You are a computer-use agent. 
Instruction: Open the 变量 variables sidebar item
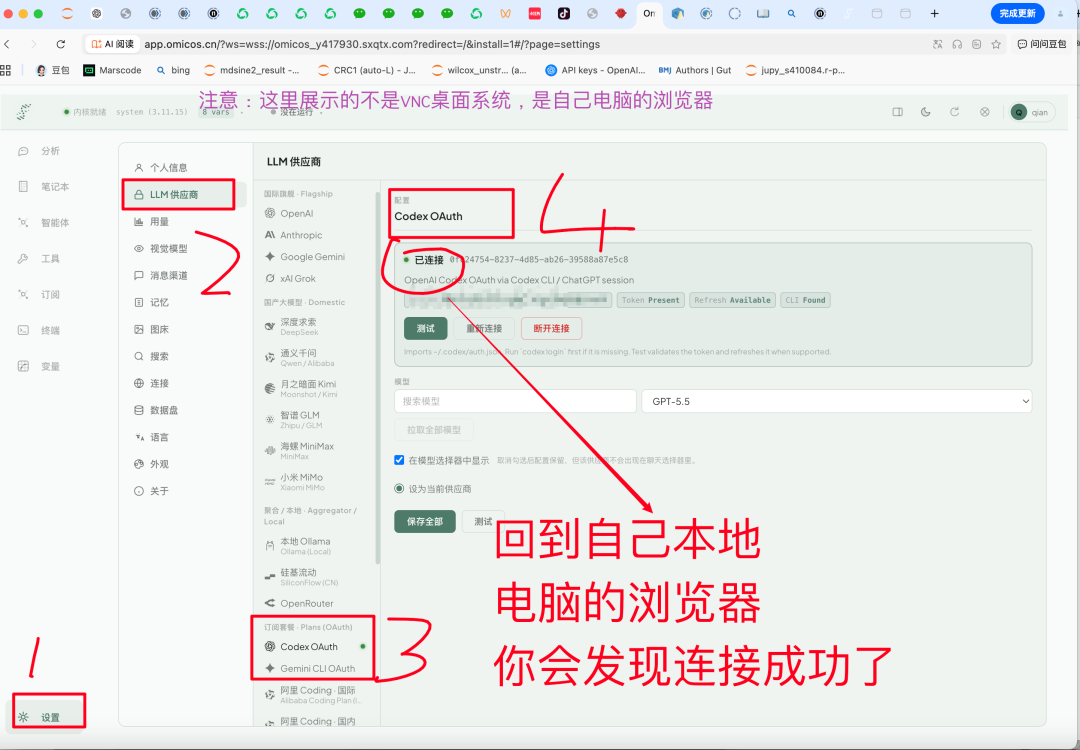[40, 366]
